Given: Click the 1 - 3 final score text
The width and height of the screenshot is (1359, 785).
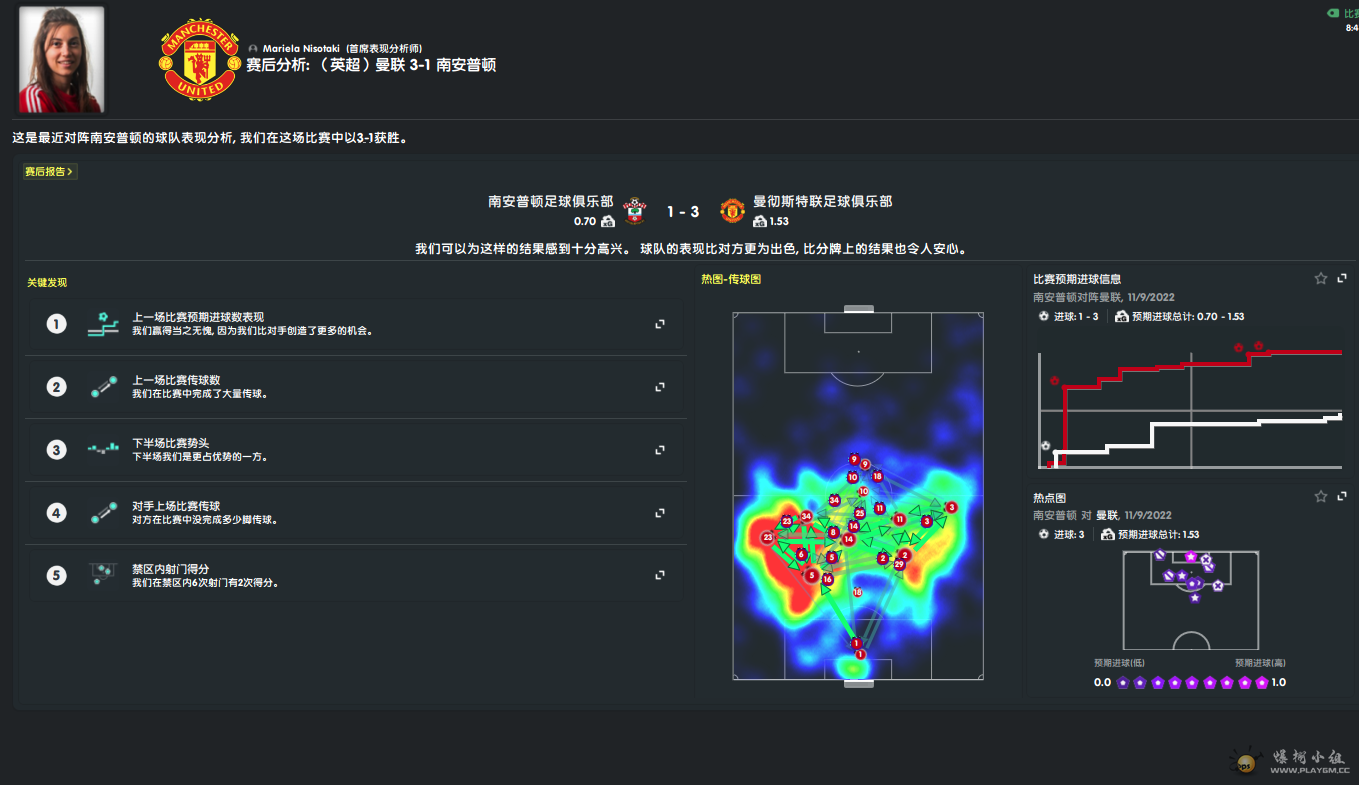Looking at the screenshot, I should click(x=683, y=212).
